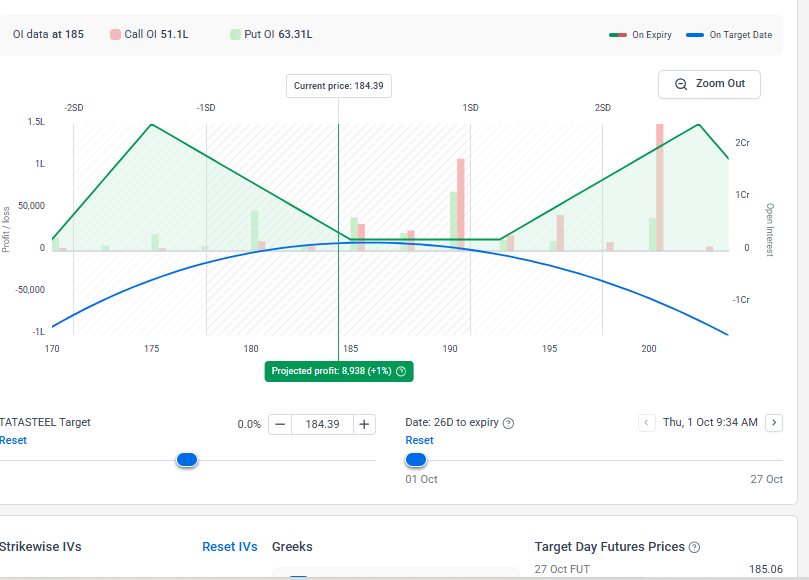Advance target date with right chevron
809x580 pixels.
[x=774, y=423]
